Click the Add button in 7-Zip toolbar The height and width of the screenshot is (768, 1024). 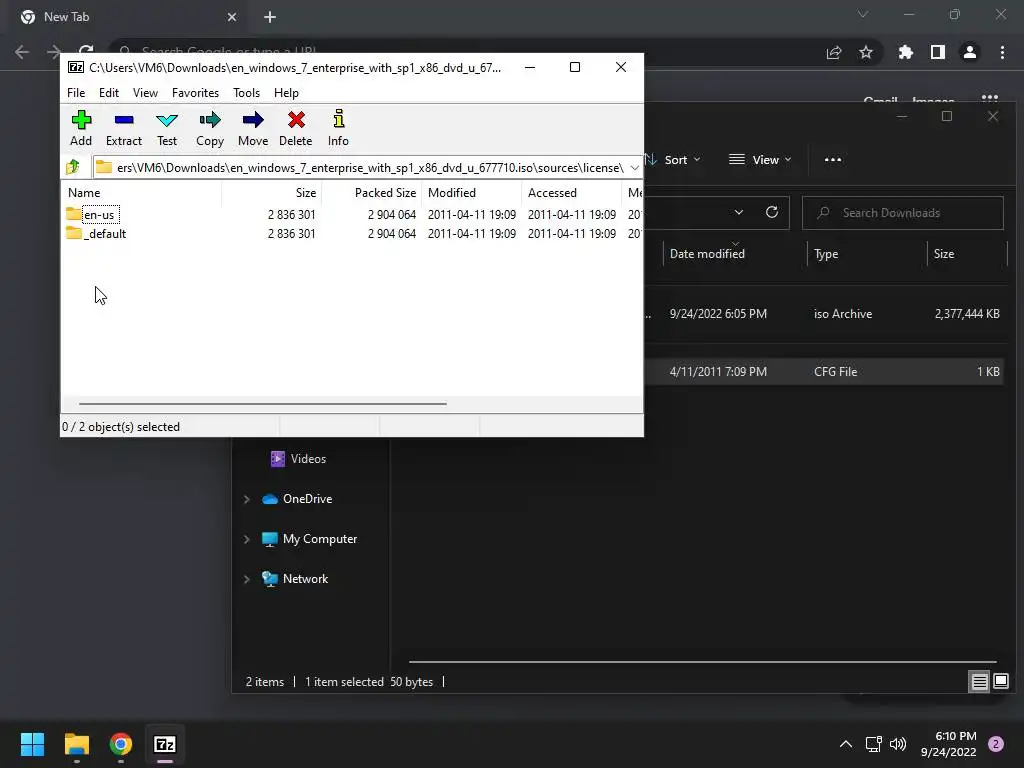click(x=81, y=129)
